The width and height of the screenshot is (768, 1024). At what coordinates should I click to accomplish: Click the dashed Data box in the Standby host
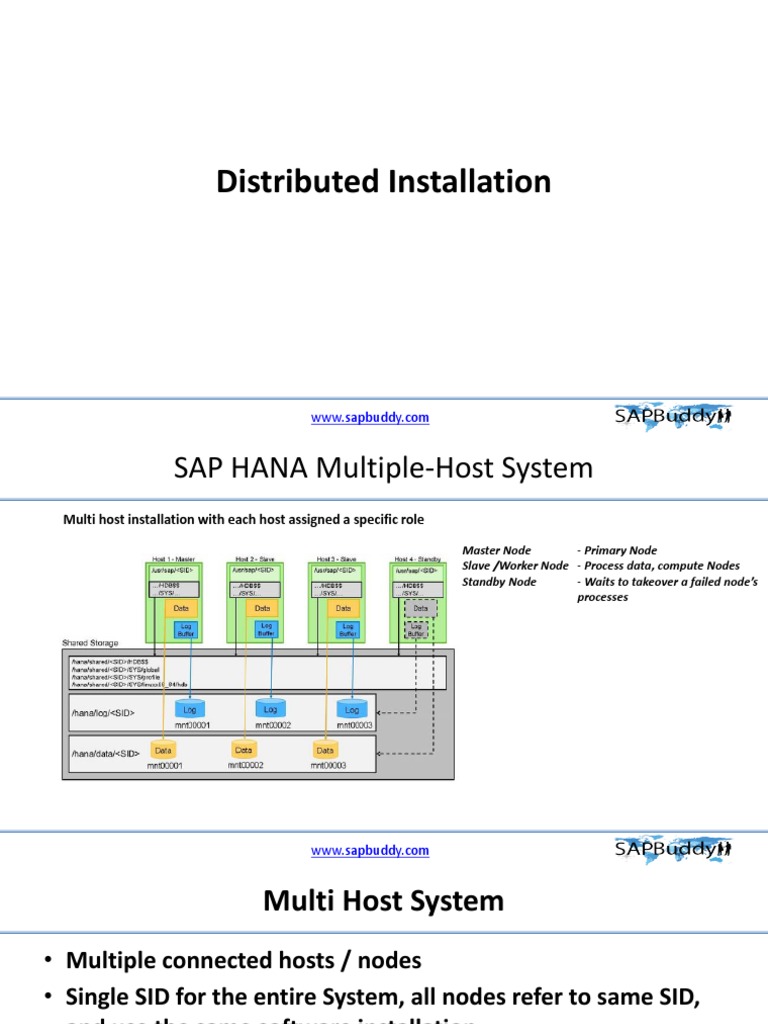(421, 609)
